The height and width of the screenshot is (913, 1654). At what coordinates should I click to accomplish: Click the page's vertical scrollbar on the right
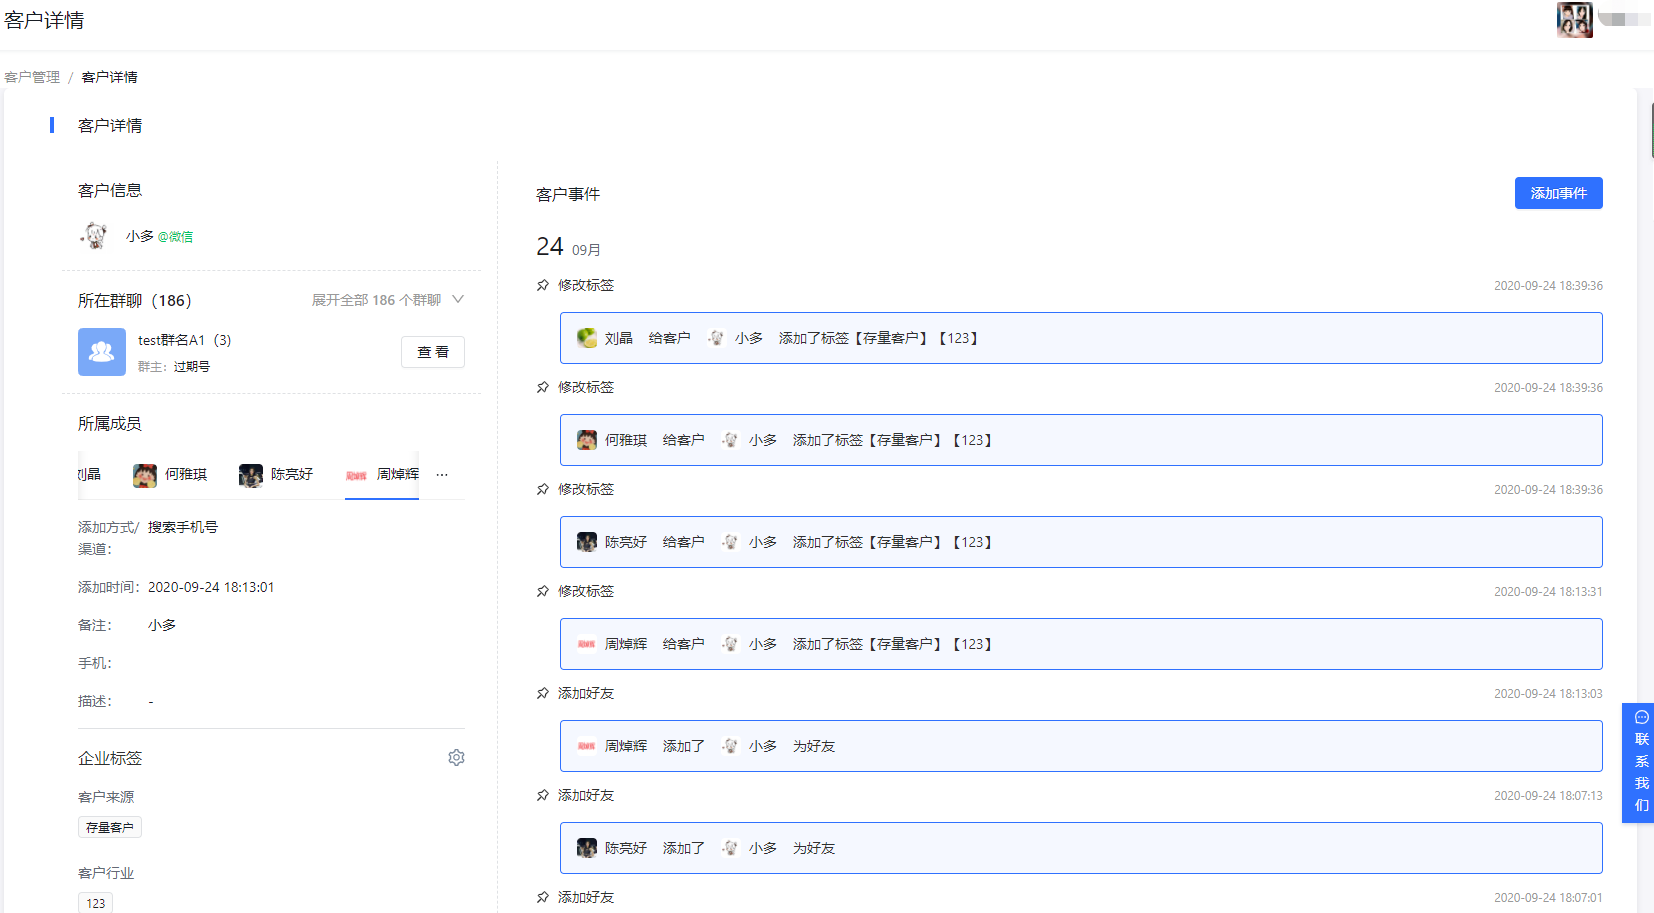(x=1651, y=130)
